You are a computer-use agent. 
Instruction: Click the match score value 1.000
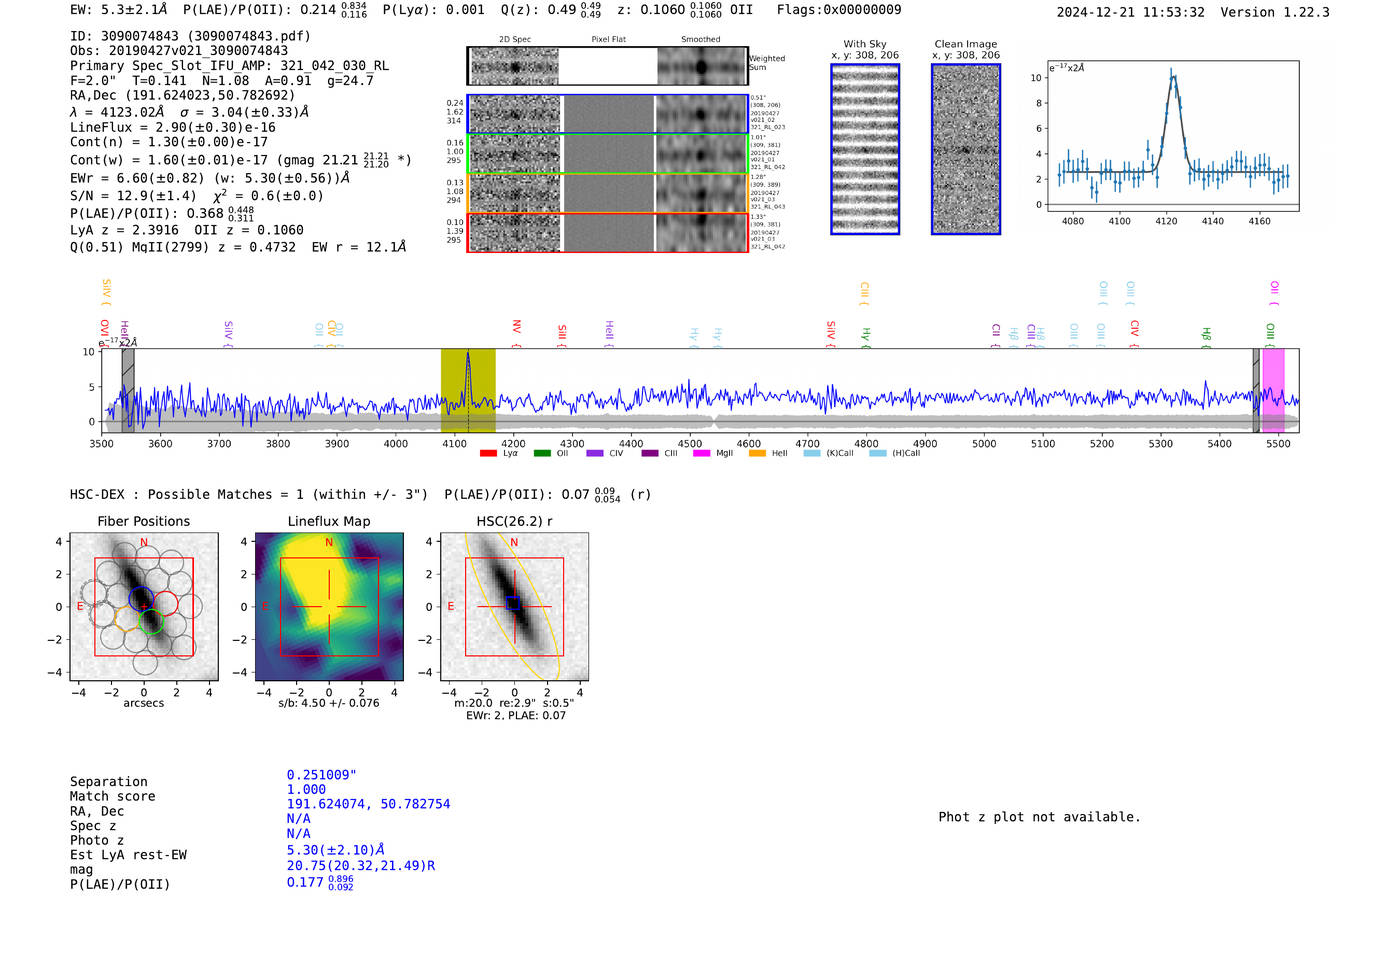tap(306, 790)
